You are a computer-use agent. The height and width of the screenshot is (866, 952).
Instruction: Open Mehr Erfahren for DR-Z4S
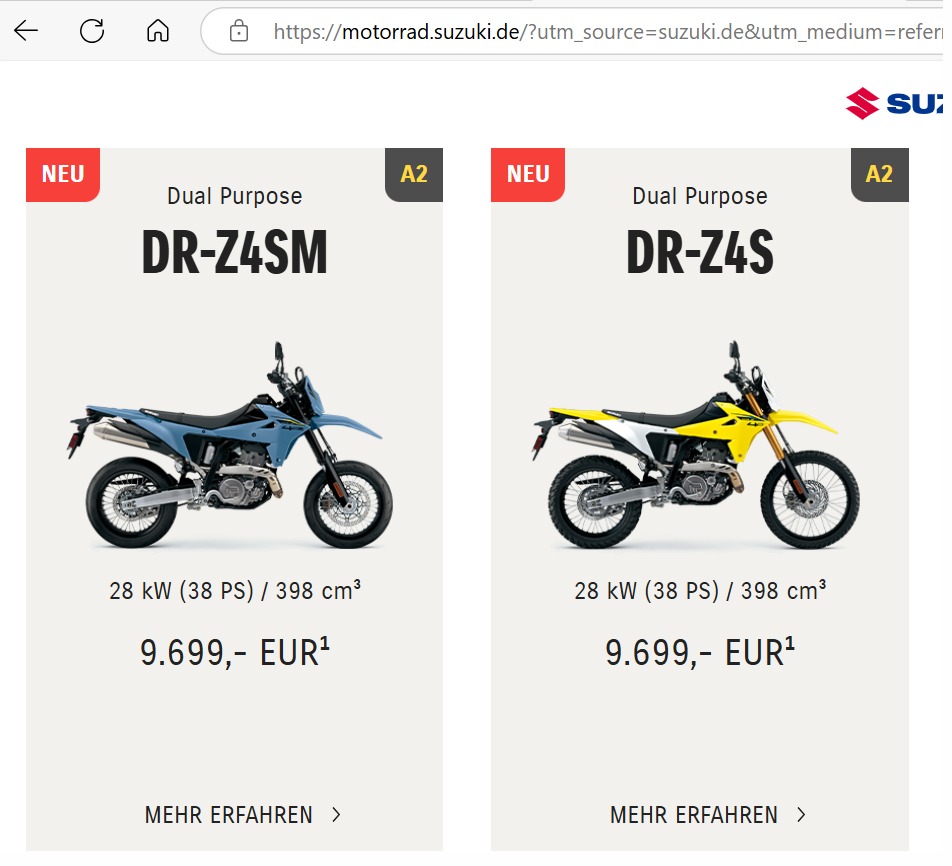pos(694,815)
